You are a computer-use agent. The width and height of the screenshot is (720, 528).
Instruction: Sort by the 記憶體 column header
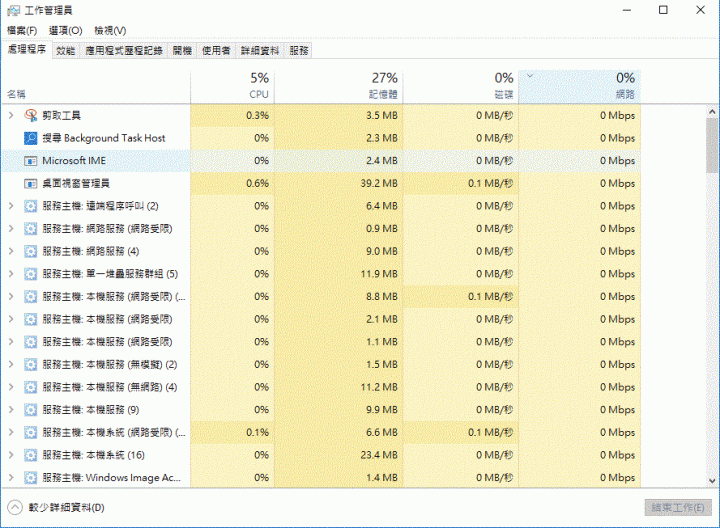(339, 86)
